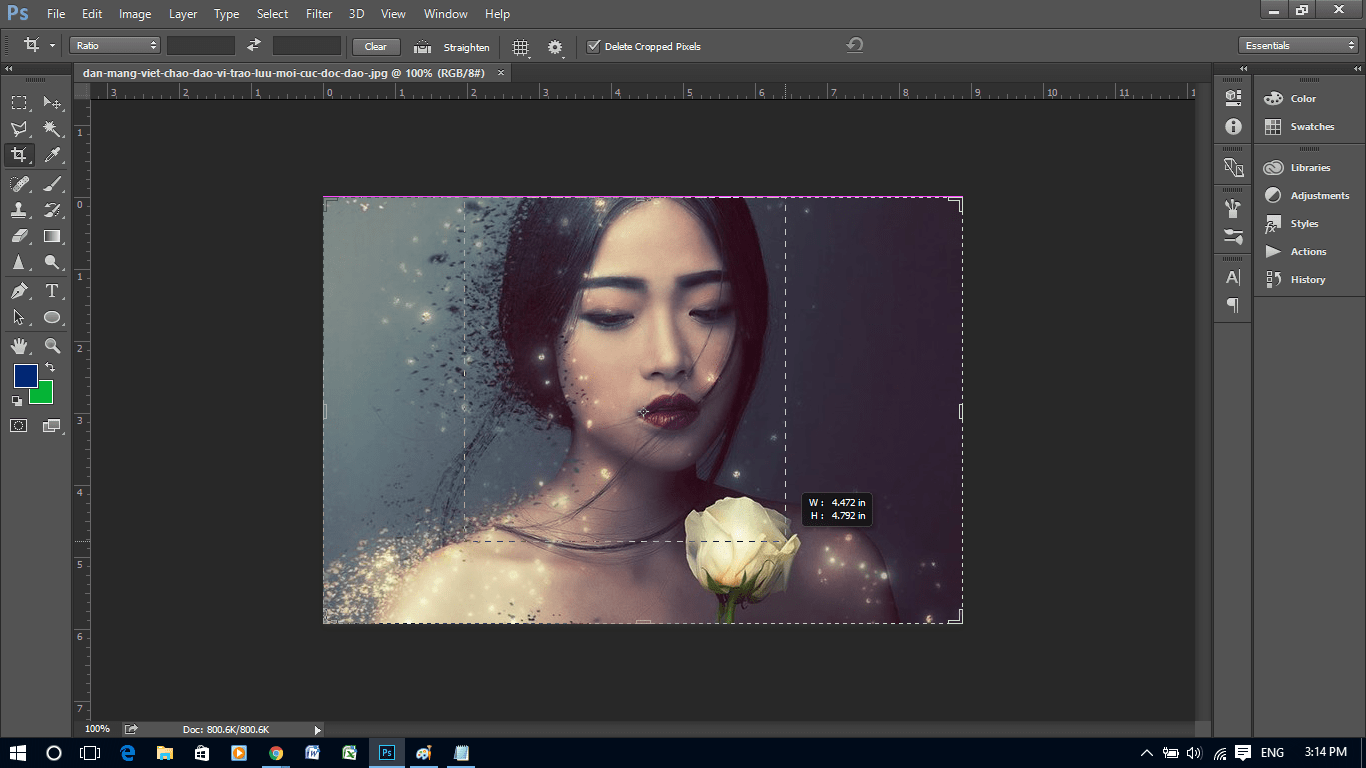This screenshot has height=768, width=1366.
Task: Choose the Horizontal Type tool
Action: [52, 290]
